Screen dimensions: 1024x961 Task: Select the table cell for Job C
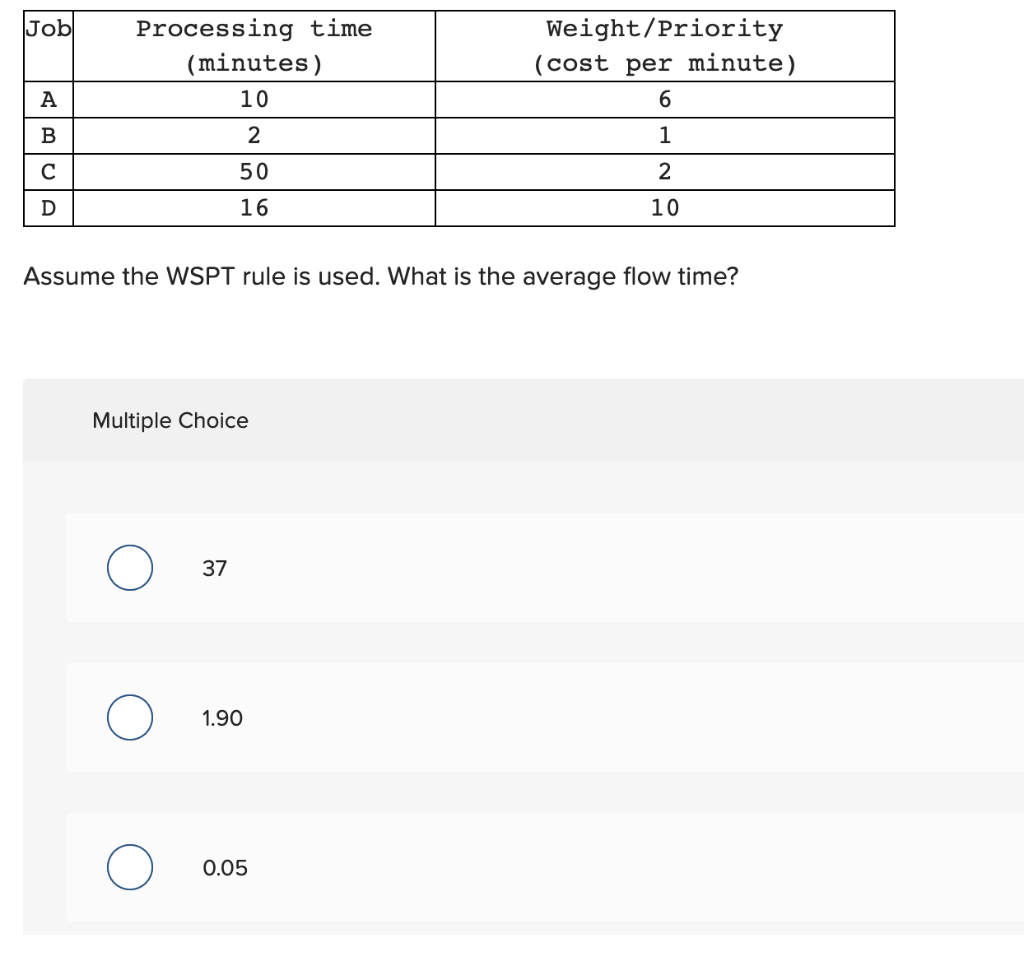(46, 171)
